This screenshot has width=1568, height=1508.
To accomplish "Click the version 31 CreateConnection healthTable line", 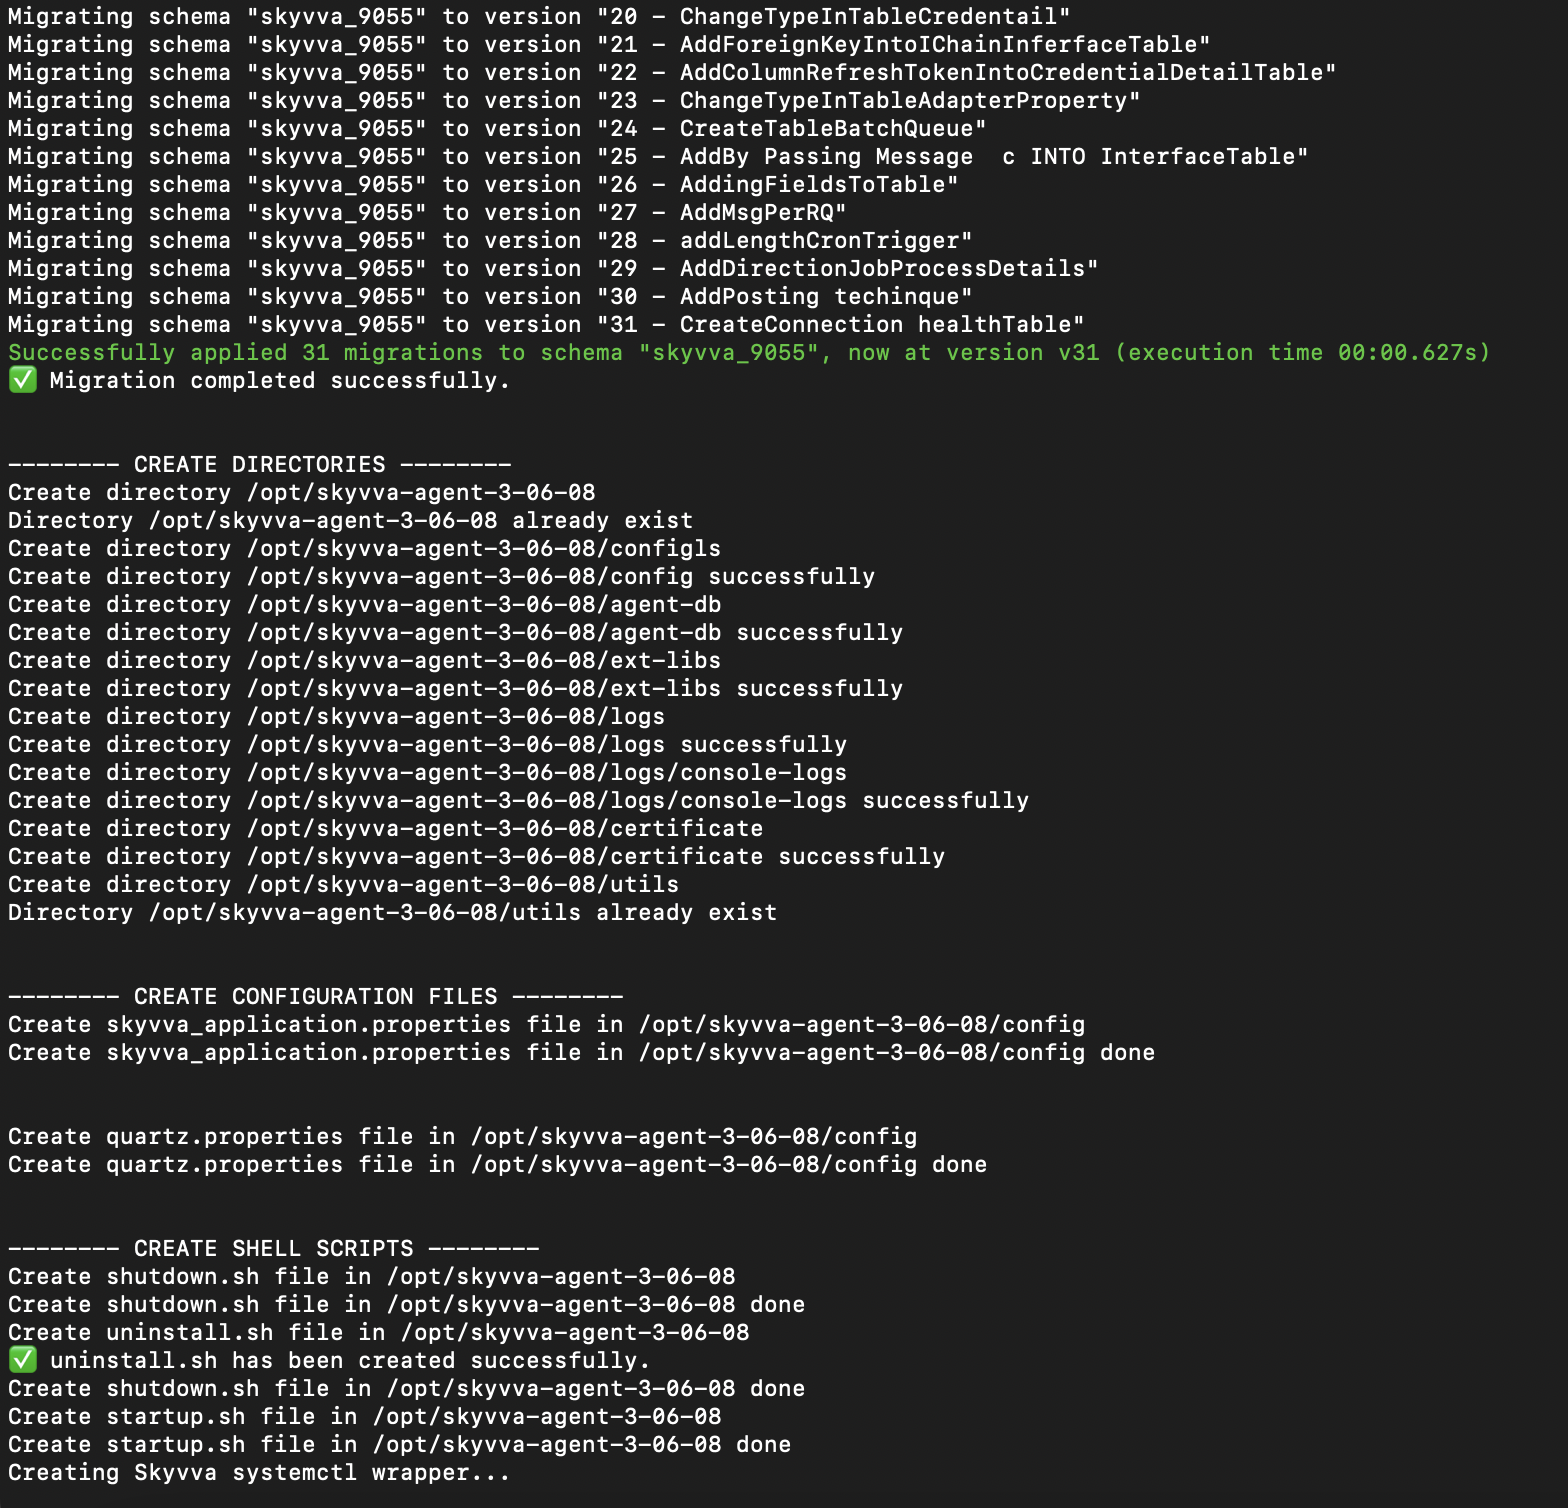I will click(x=547, y=324).
